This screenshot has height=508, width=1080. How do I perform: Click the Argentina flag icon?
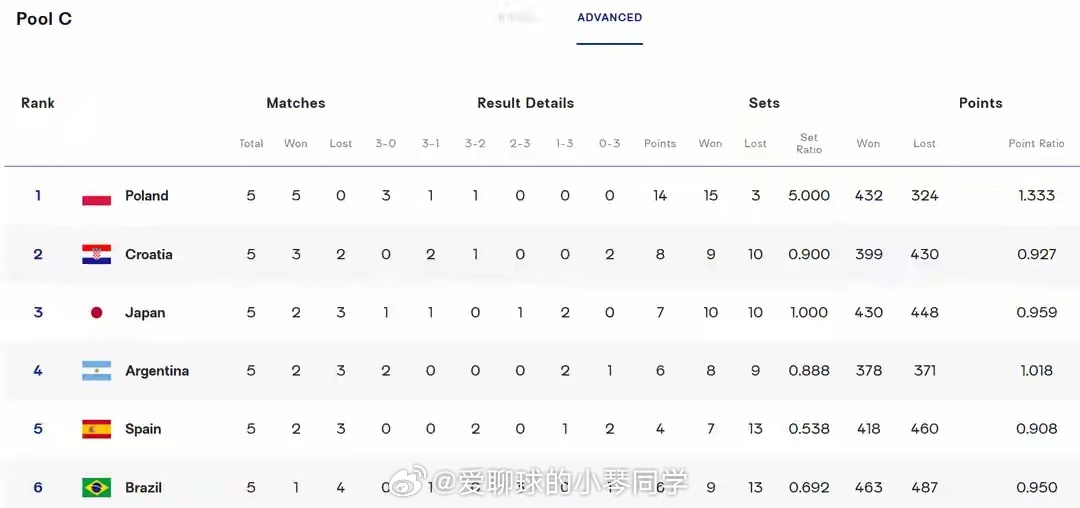click(96, 371)
